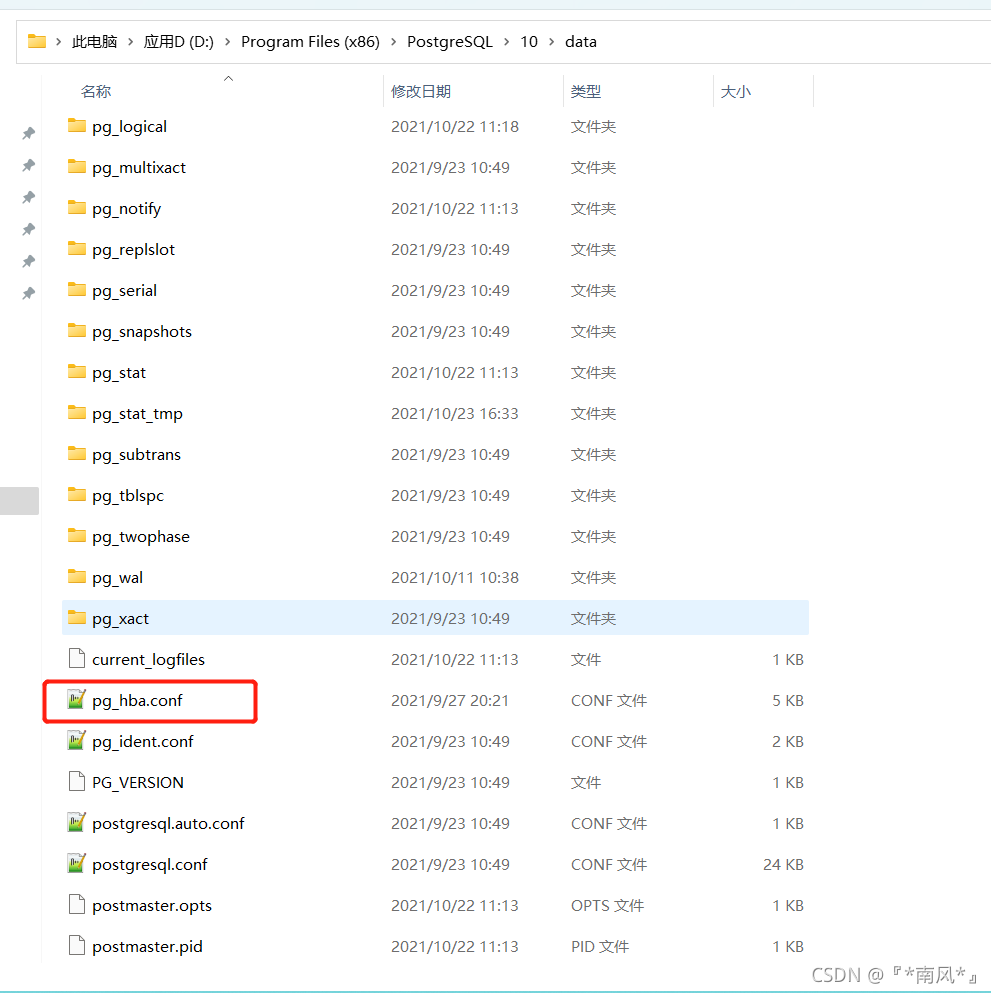Viewport: 991px width, 993px height.
Task: Sort by 修改日期 column header
Action: [x=420, y=92]
